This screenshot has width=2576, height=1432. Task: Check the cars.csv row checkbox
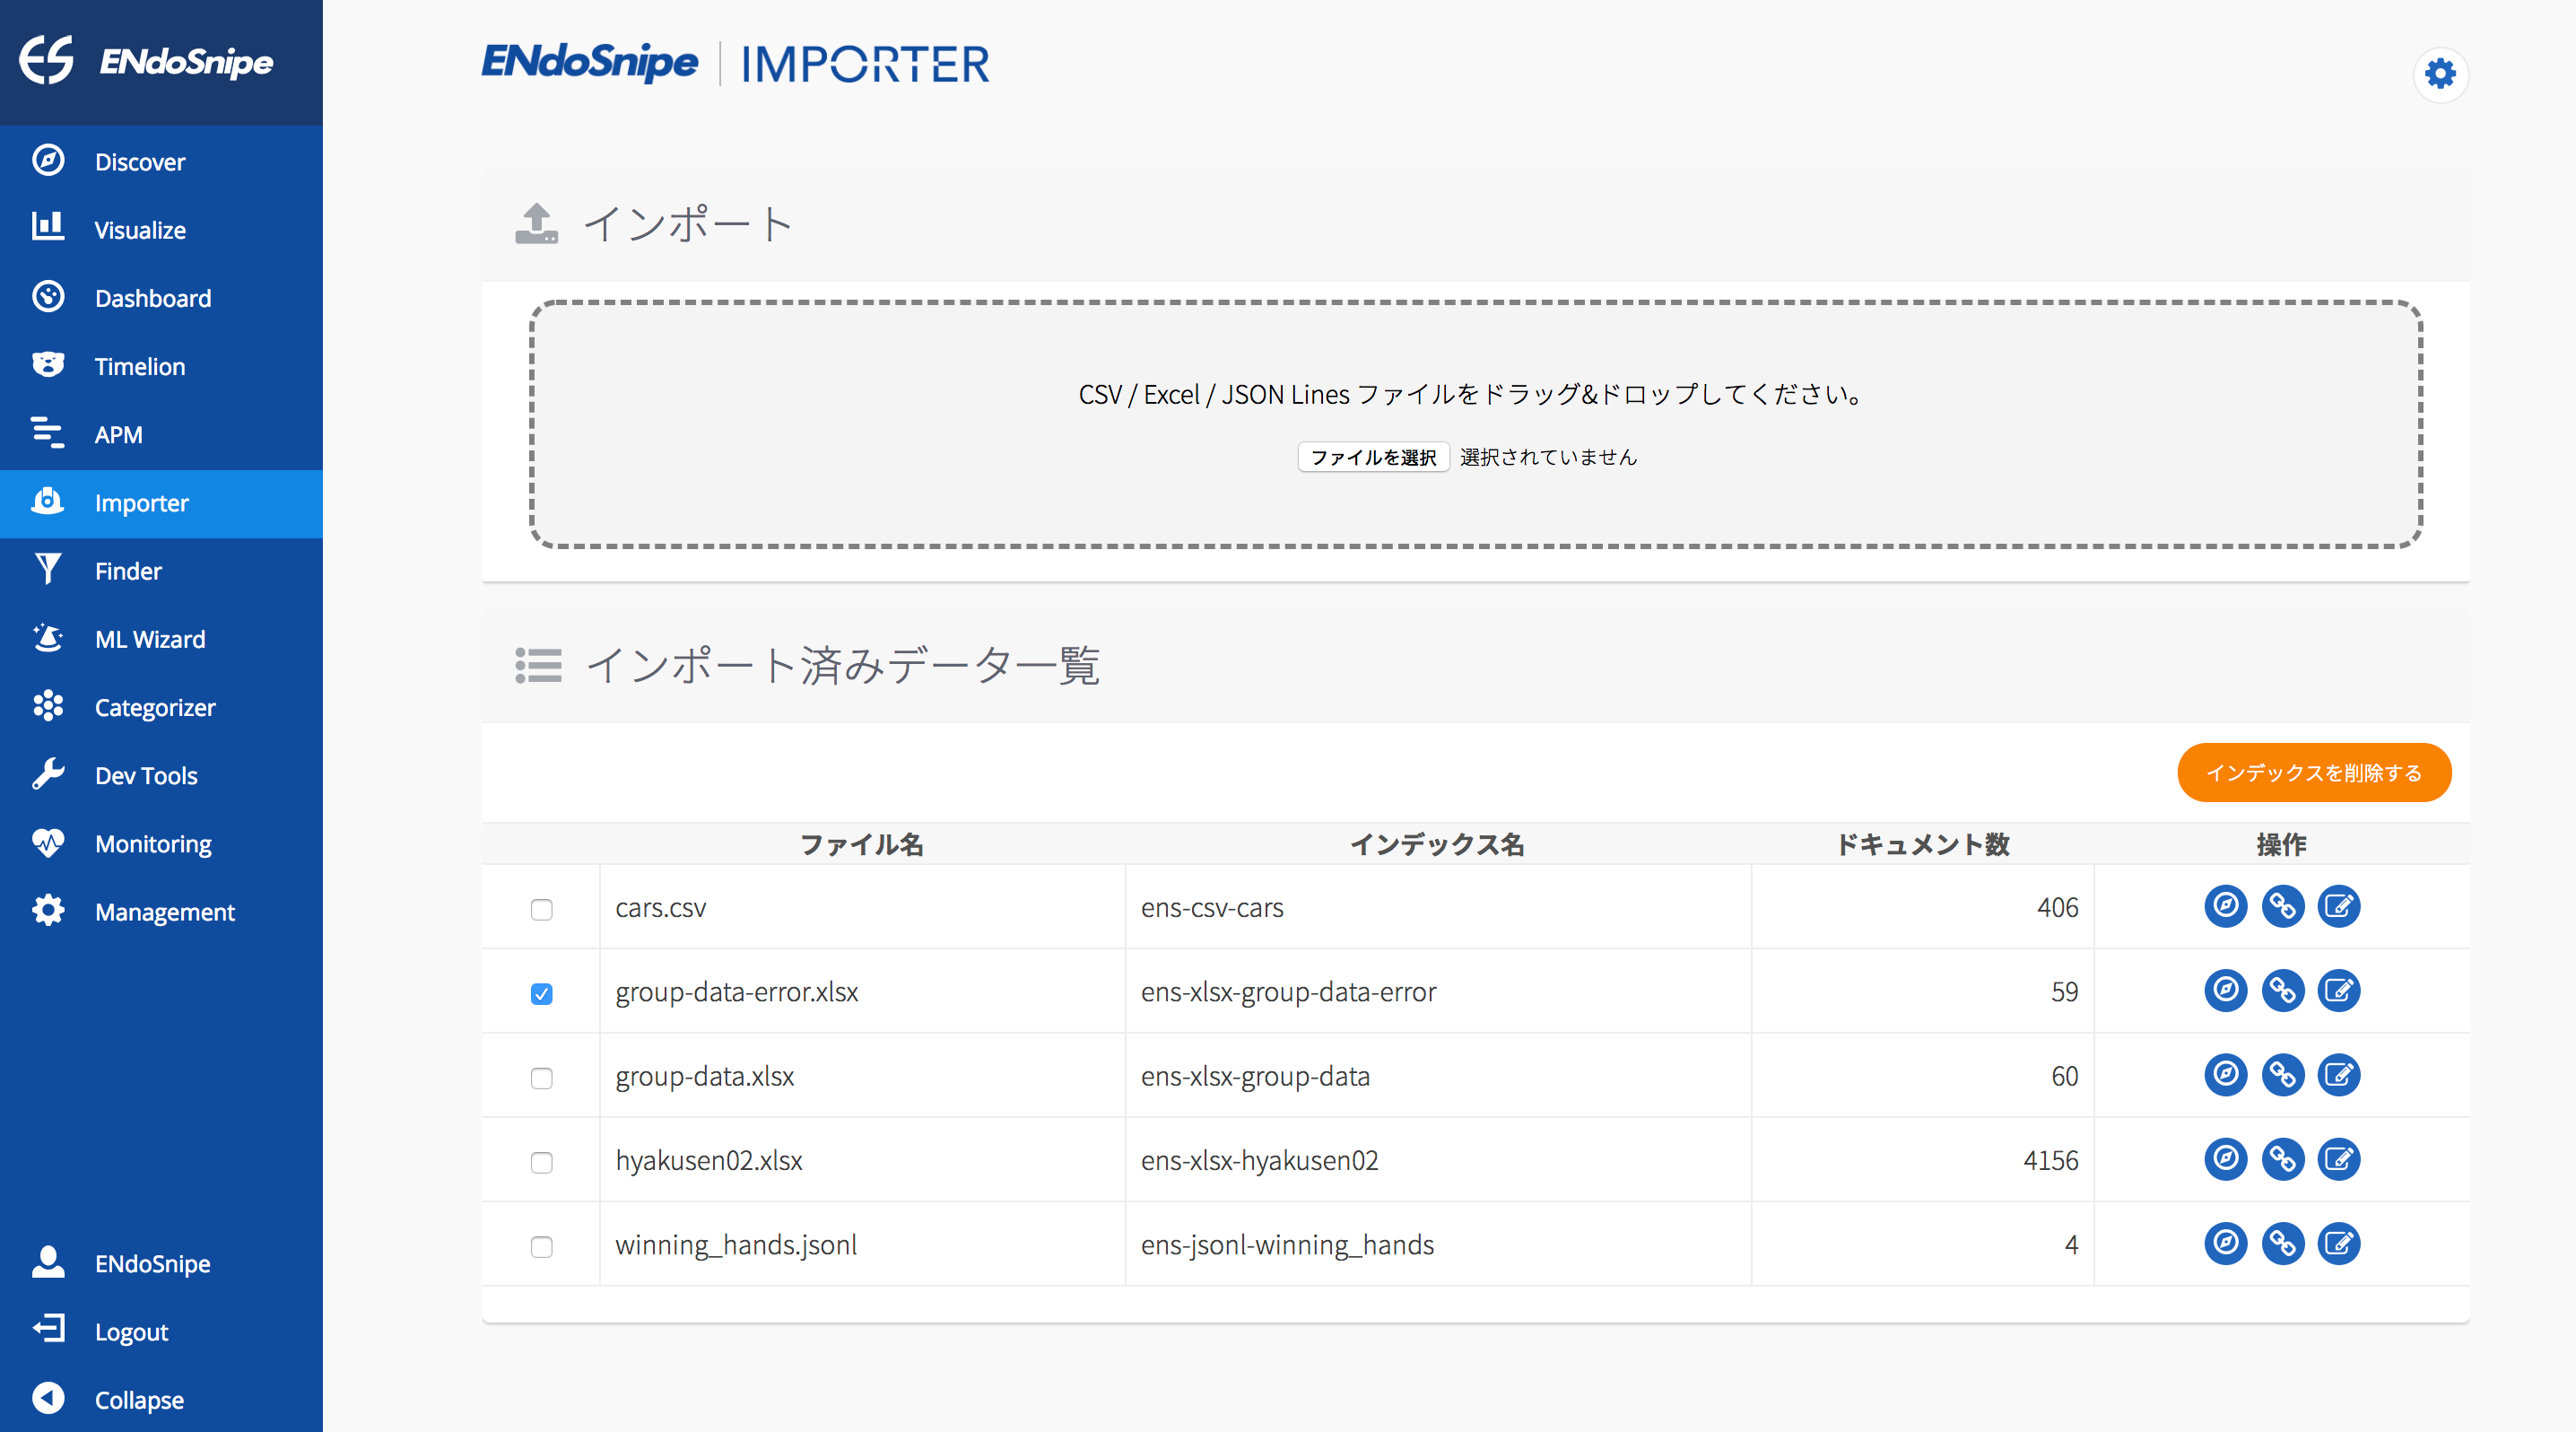pyautogui.click(x=541, y=909)
